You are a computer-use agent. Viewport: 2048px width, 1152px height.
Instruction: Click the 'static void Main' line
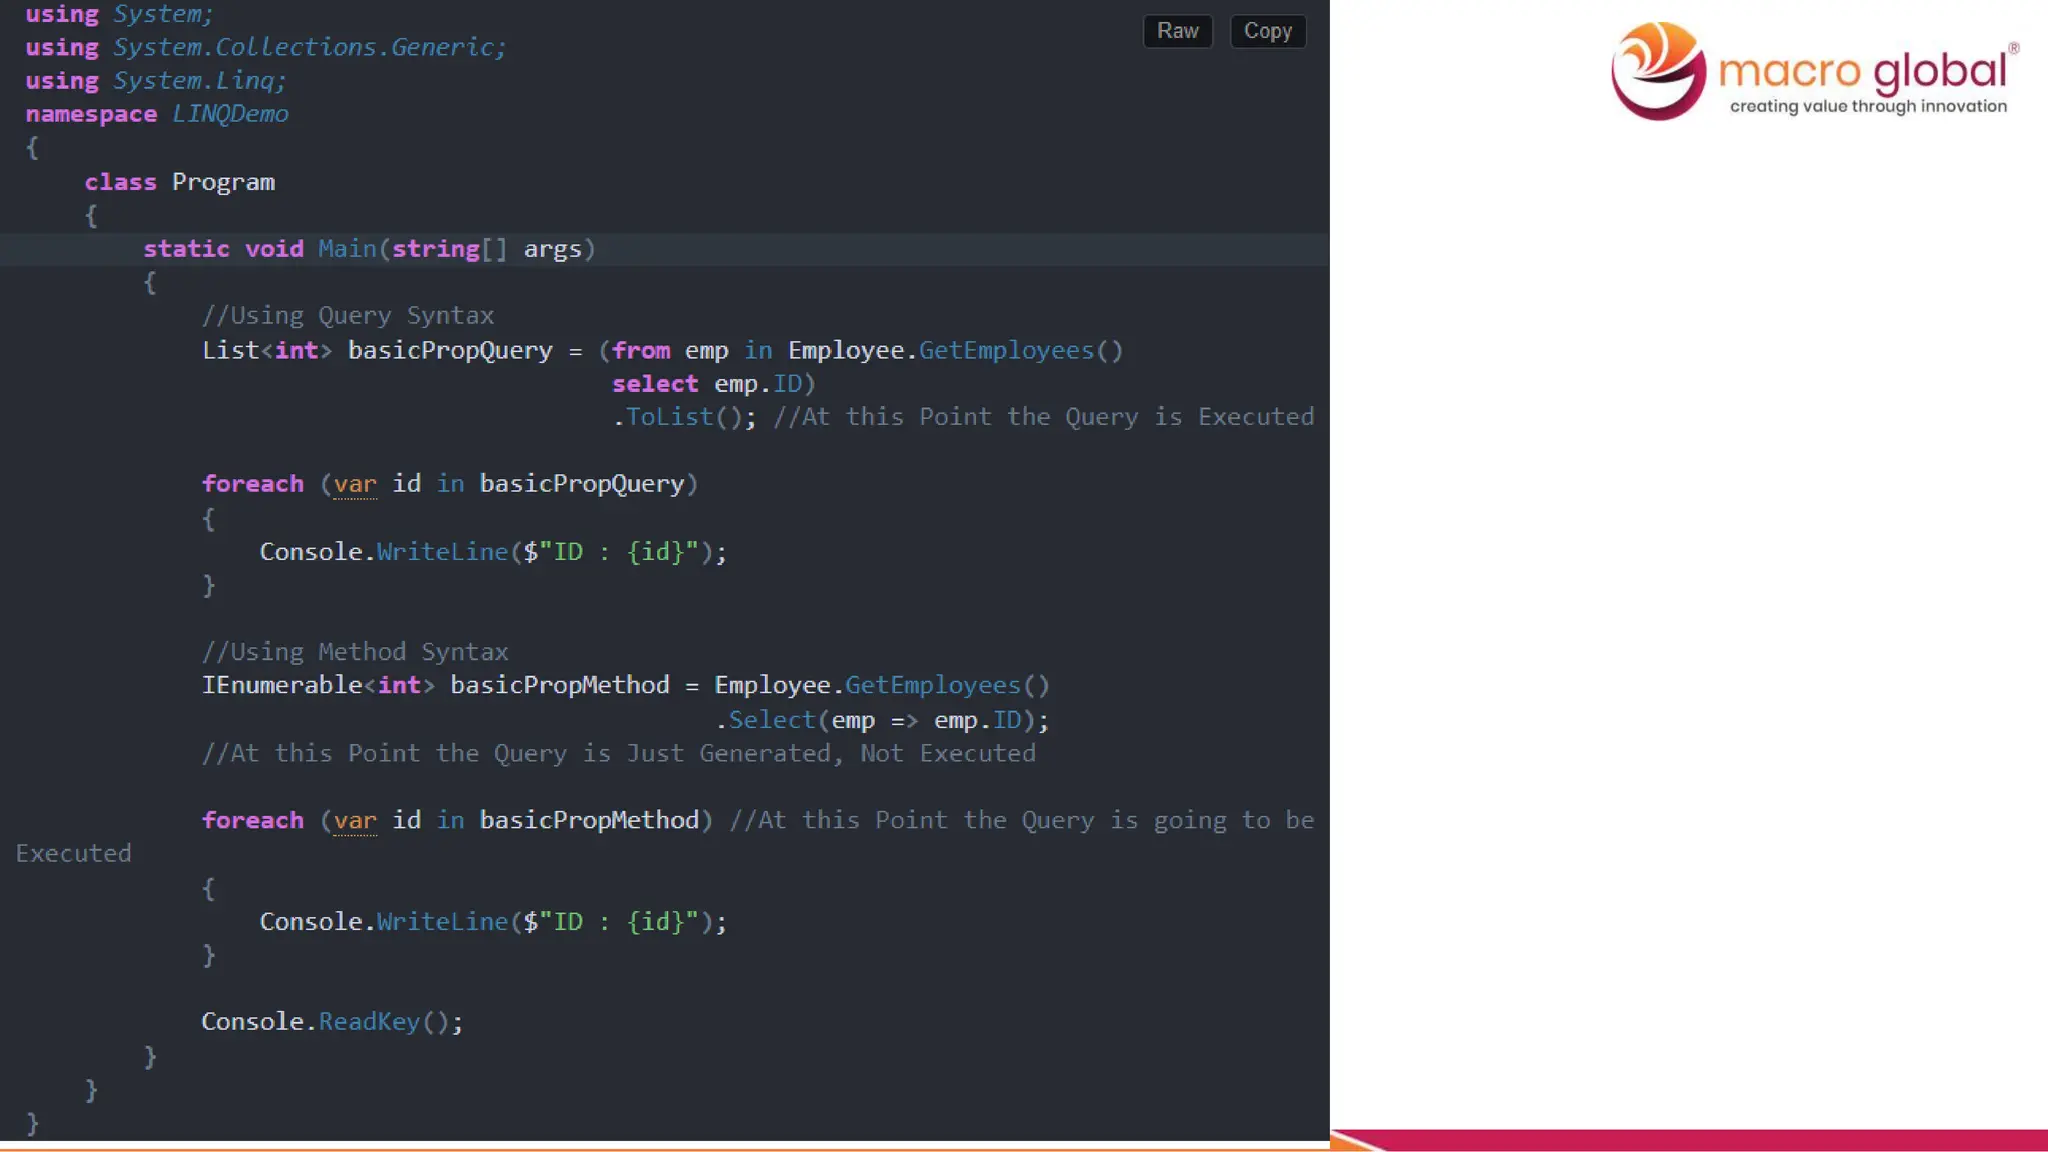point(369,249)
